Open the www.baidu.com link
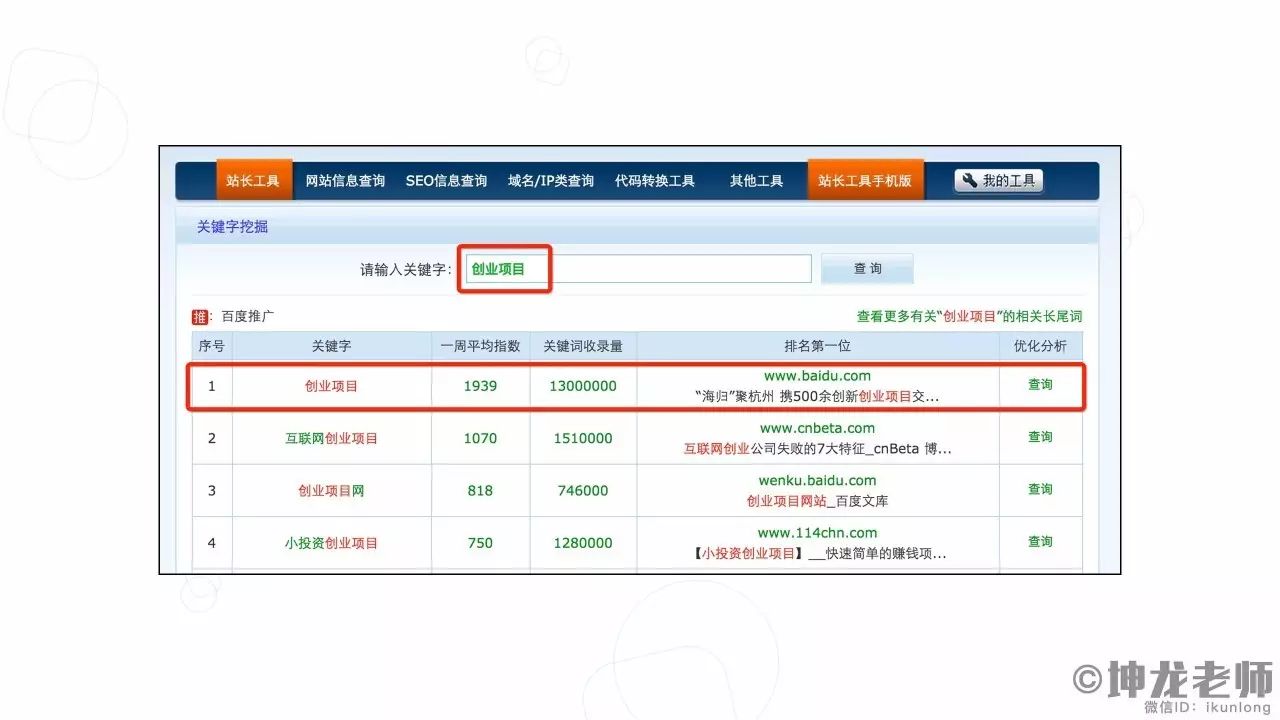Viewport: 1280px width, 720px height. (x=817, y=376)
